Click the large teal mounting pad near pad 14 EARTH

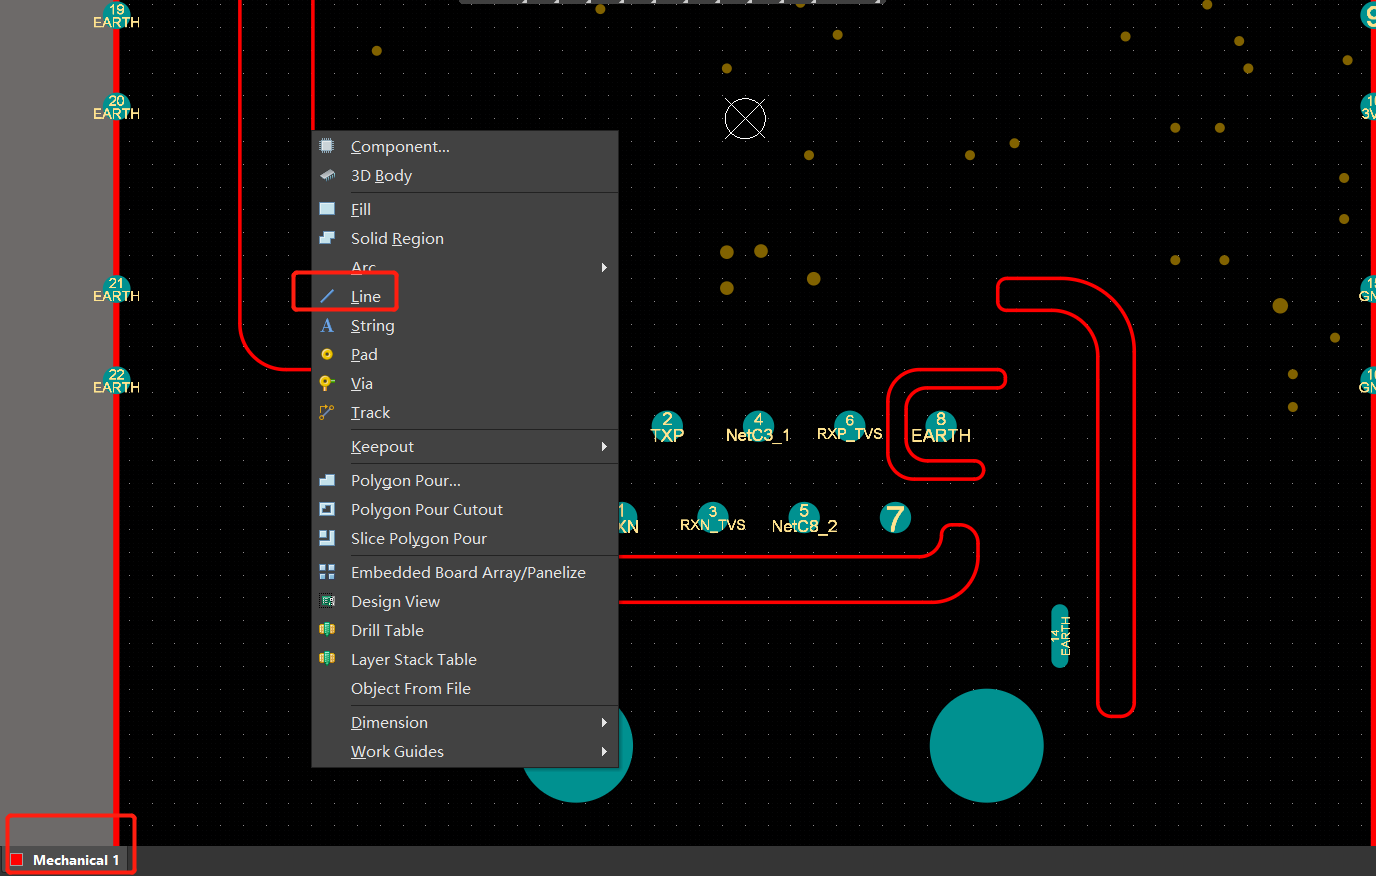986,745
